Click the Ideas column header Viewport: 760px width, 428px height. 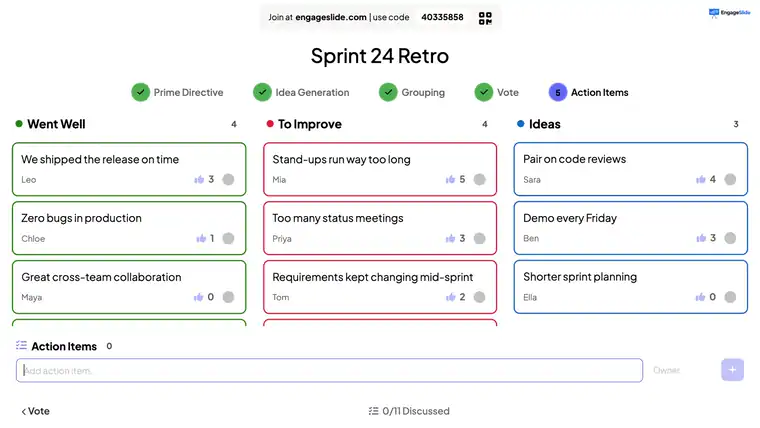tap(544, 124)
